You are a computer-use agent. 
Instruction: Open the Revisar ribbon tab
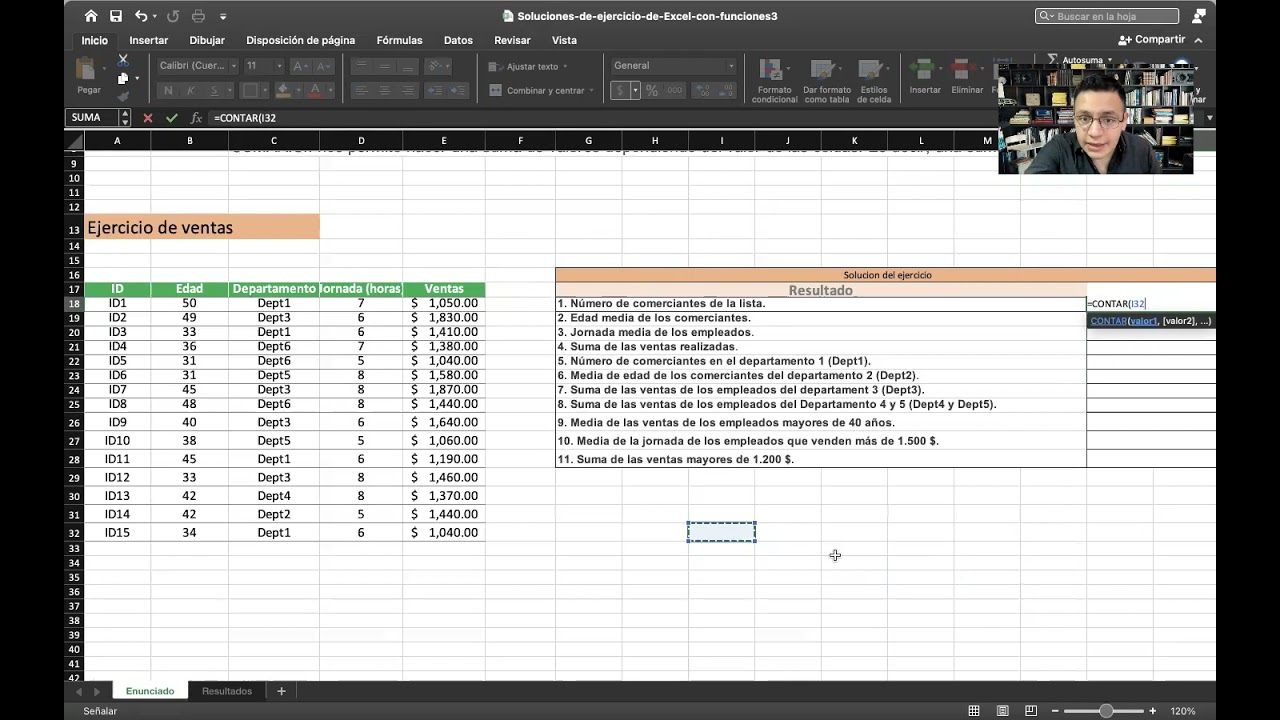pyautogui.click(x=512, y=40)
